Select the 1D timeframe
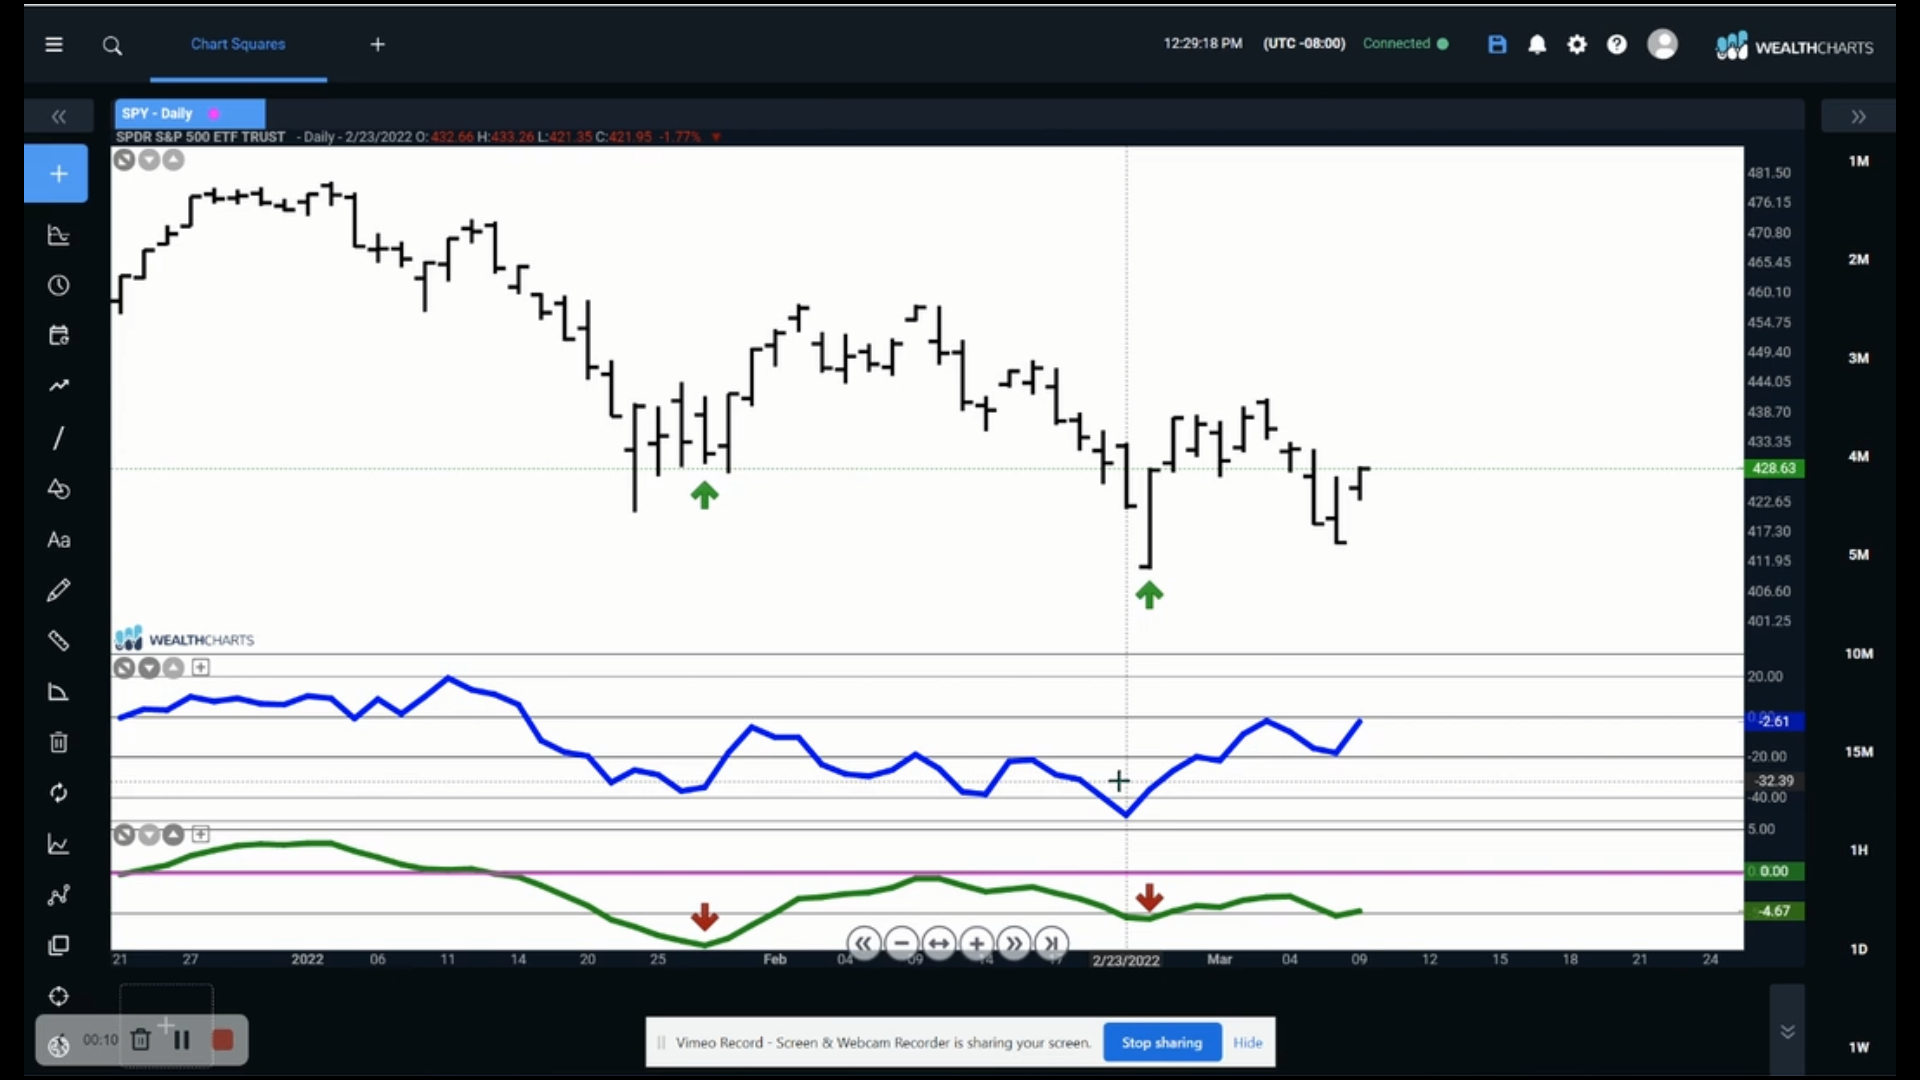 (x=1858, y=949)
